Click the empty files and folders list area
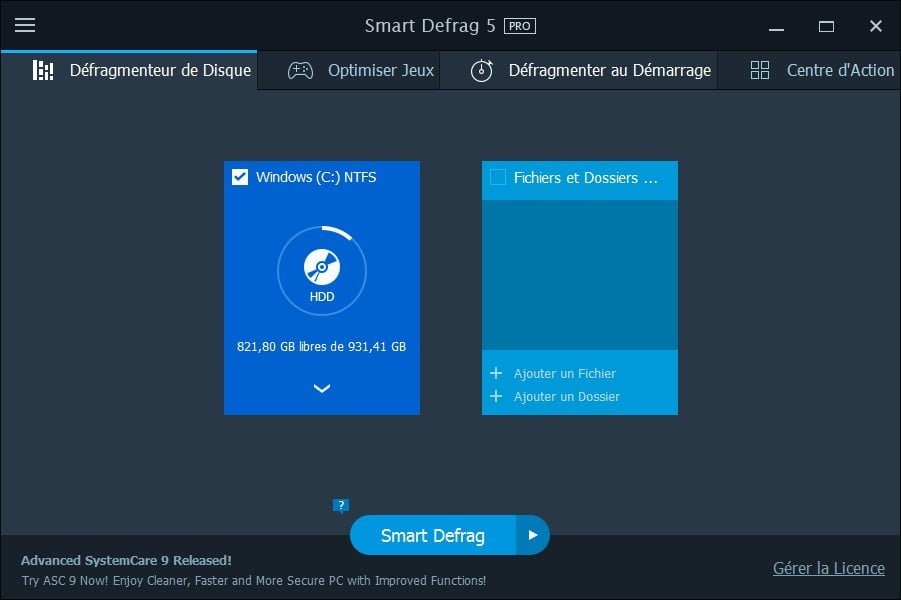 (x=580, y=275)
